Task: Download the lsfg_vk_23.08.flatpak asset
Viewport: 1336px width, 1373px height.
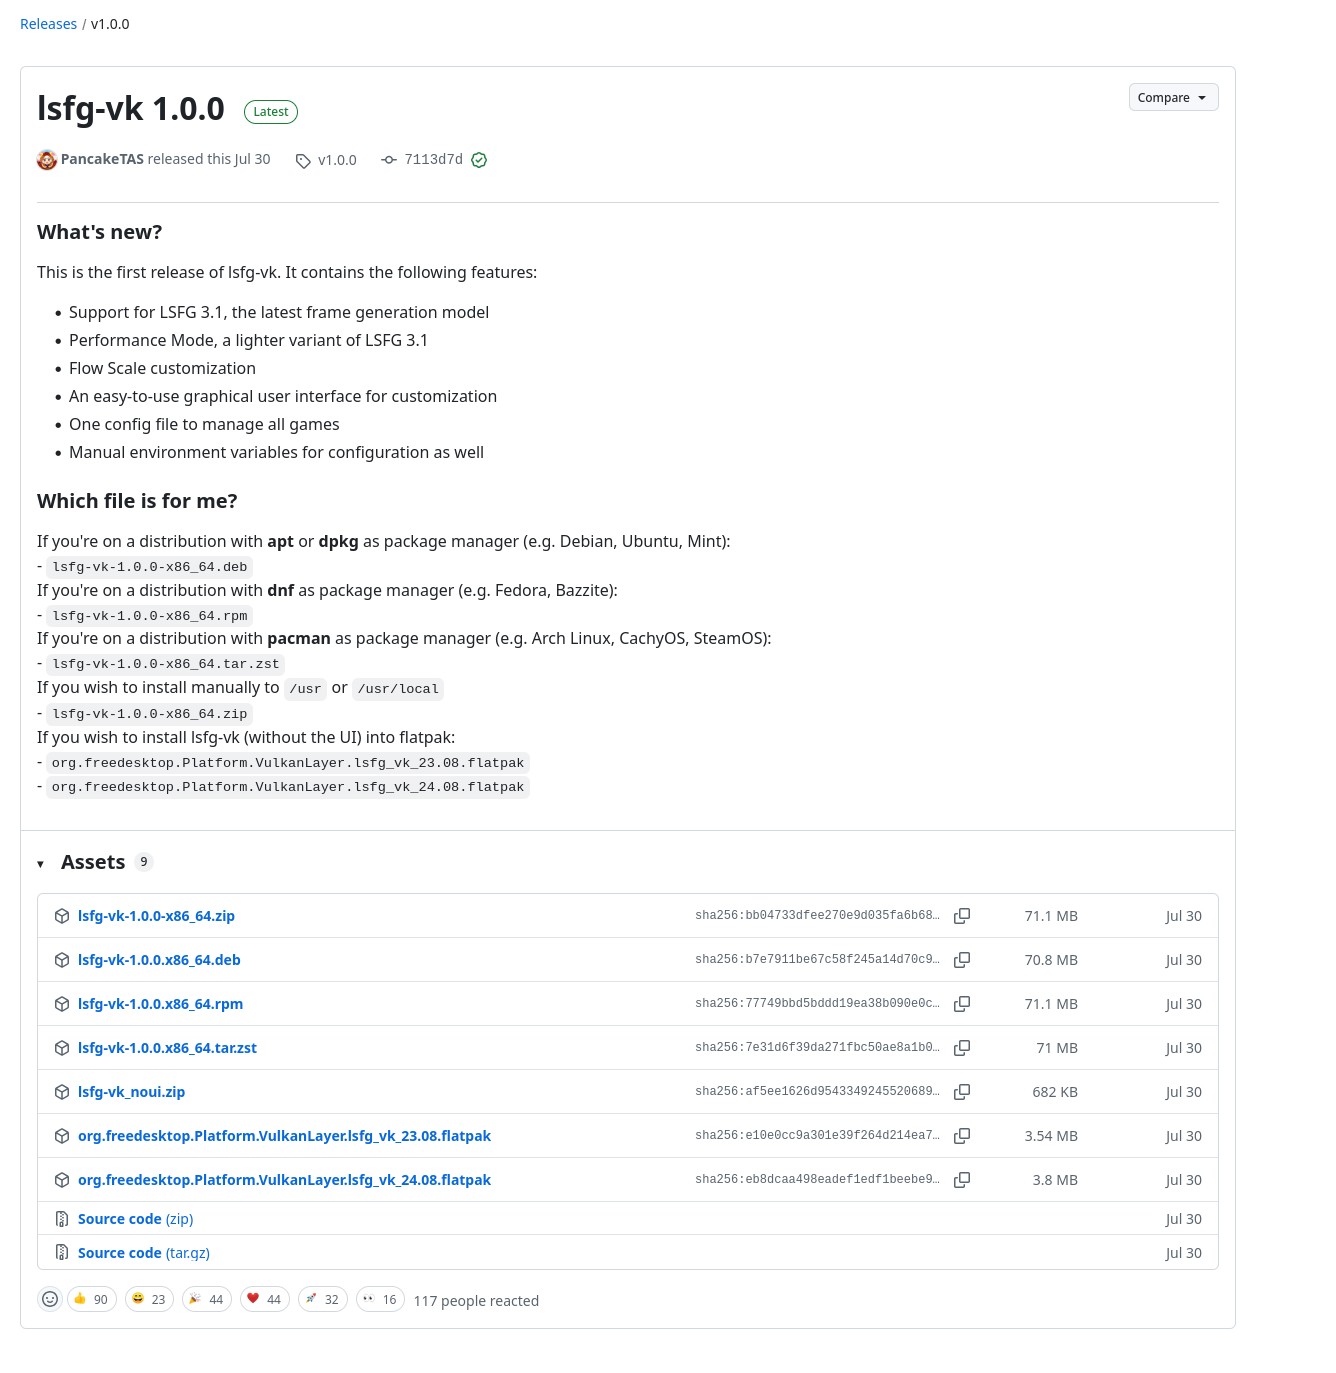Action: point(284,1136)
